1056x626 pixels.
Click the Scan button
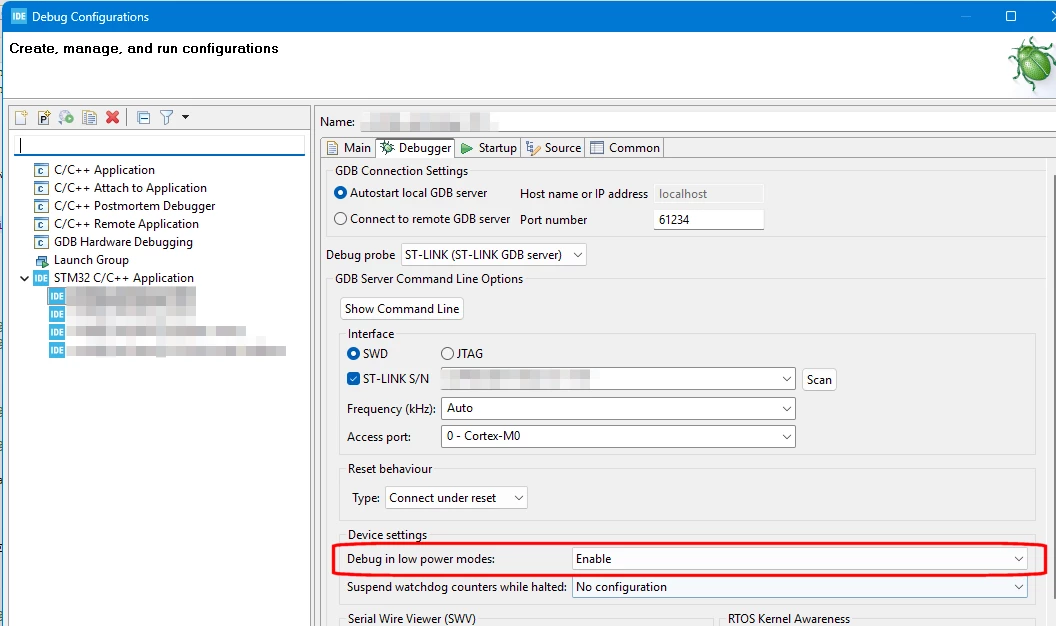point(819,380)
